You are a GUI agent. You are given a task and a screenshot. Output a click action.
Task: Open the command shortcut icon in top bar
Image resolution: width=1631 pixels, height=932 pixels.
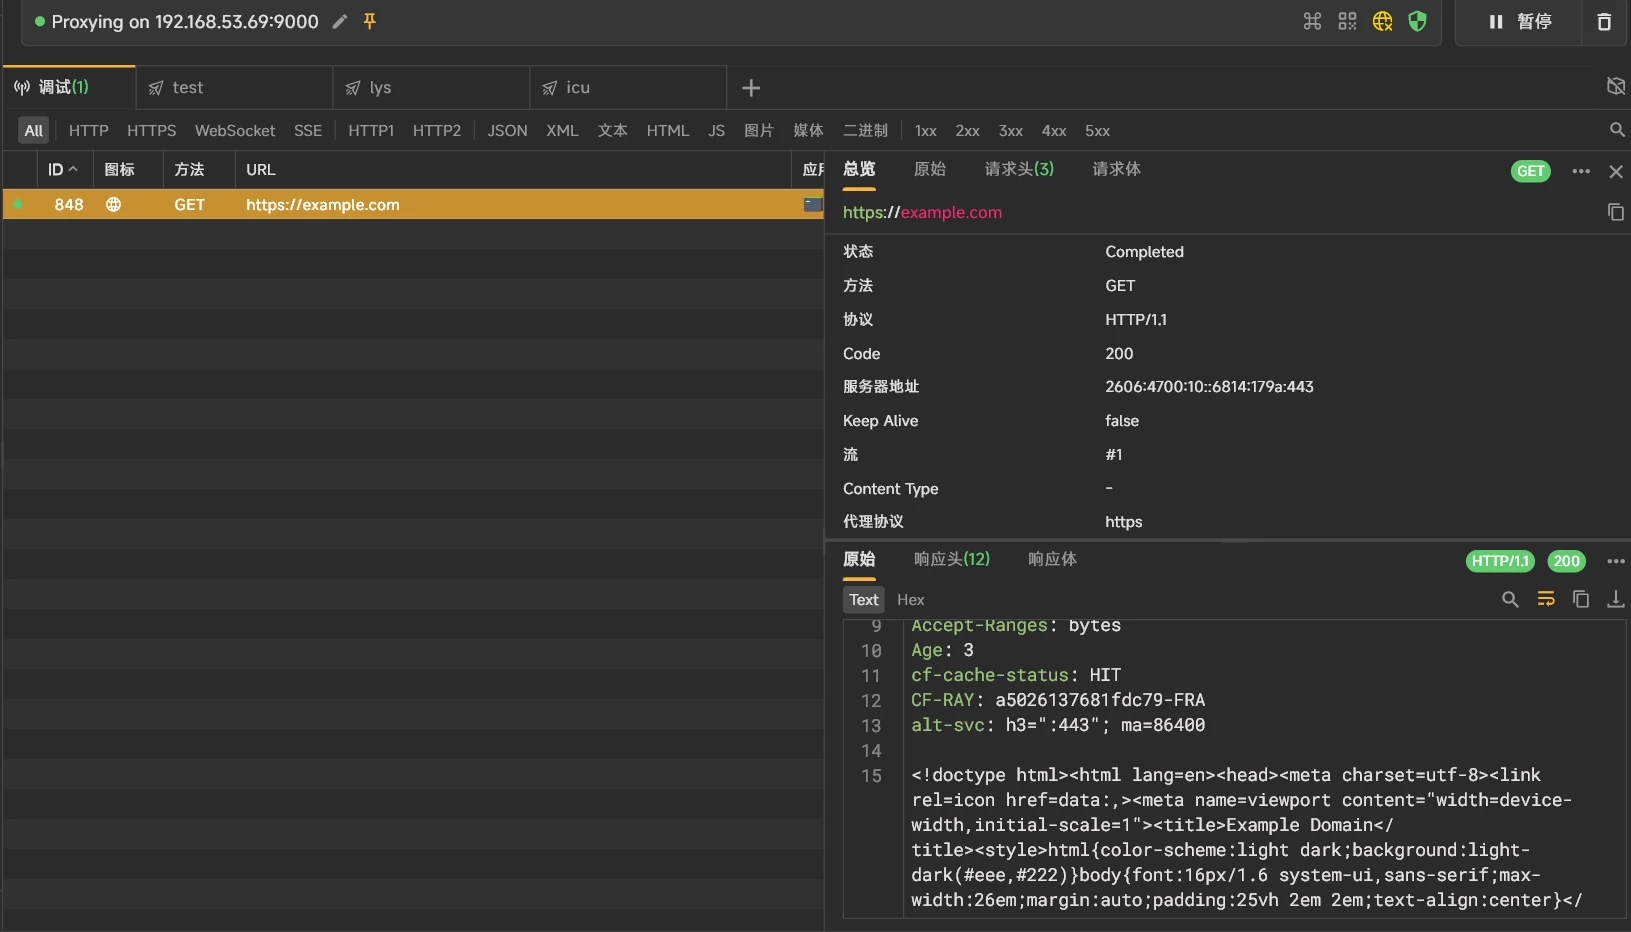[1313, 21]
